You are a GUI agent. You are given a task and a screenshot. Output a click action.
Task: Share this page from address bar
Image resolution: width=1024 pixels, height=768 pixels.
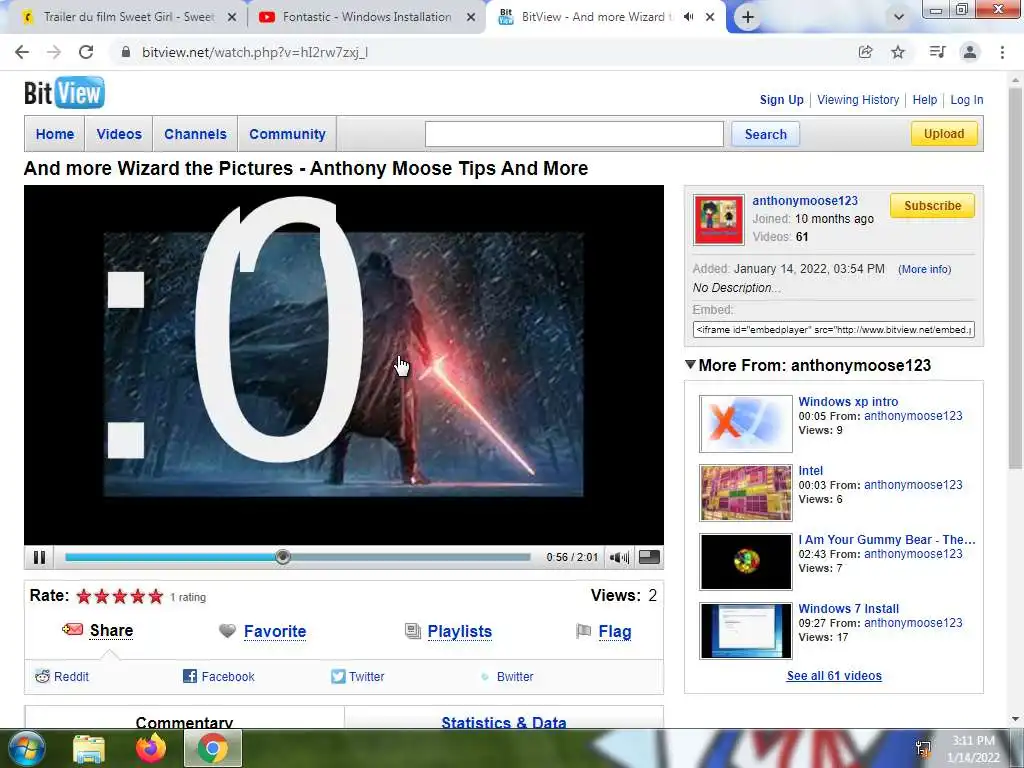click(865, 52)
